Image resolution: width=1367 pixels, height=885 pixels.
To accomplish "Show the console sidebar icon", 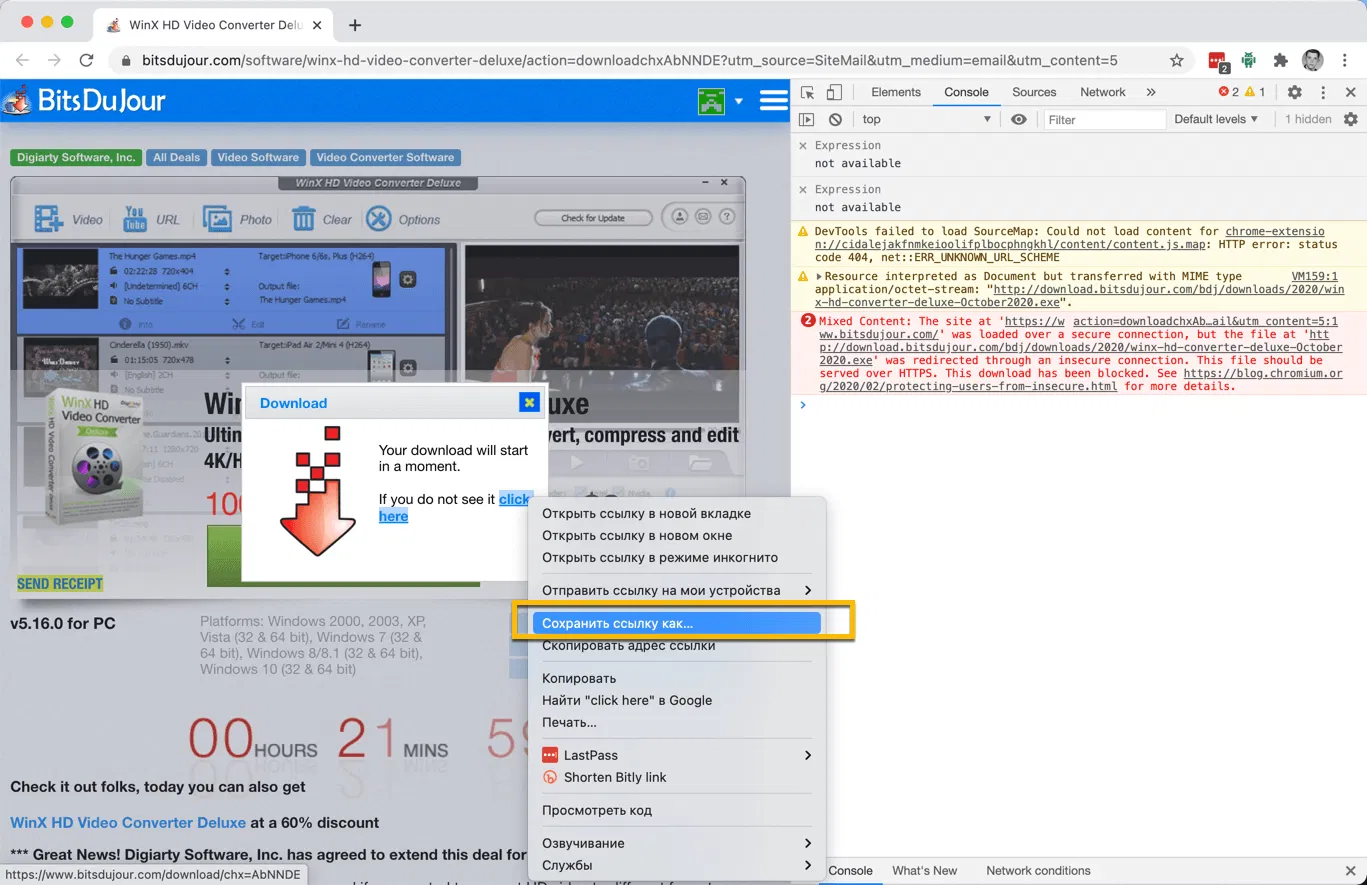I will [807, 119].
